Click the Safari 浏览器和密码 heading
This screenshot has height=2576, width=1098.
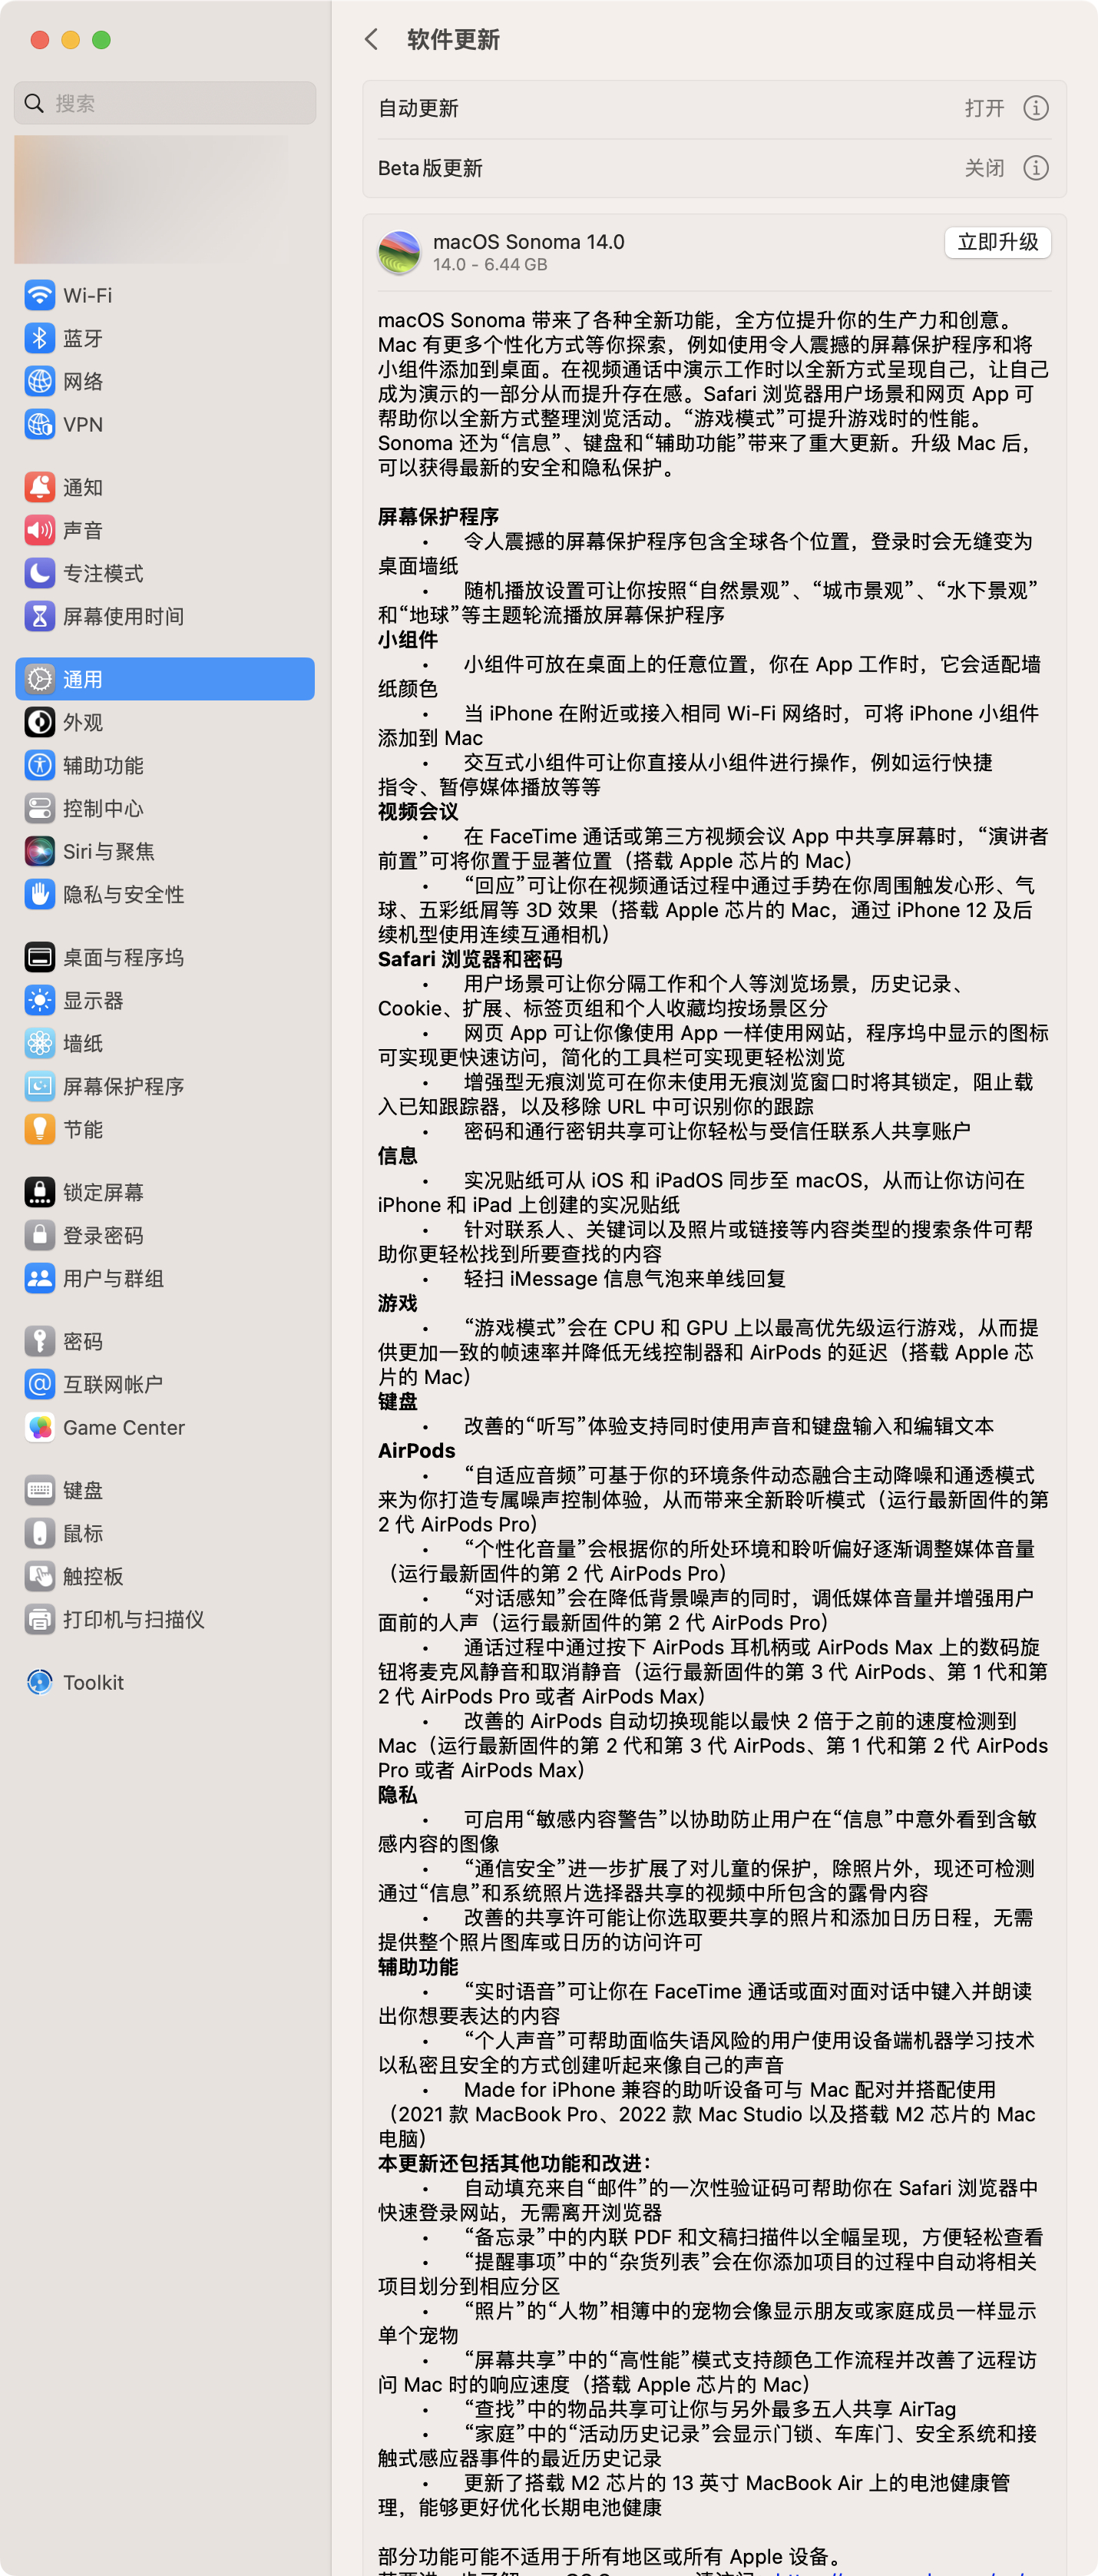click(x=469, y=959)
